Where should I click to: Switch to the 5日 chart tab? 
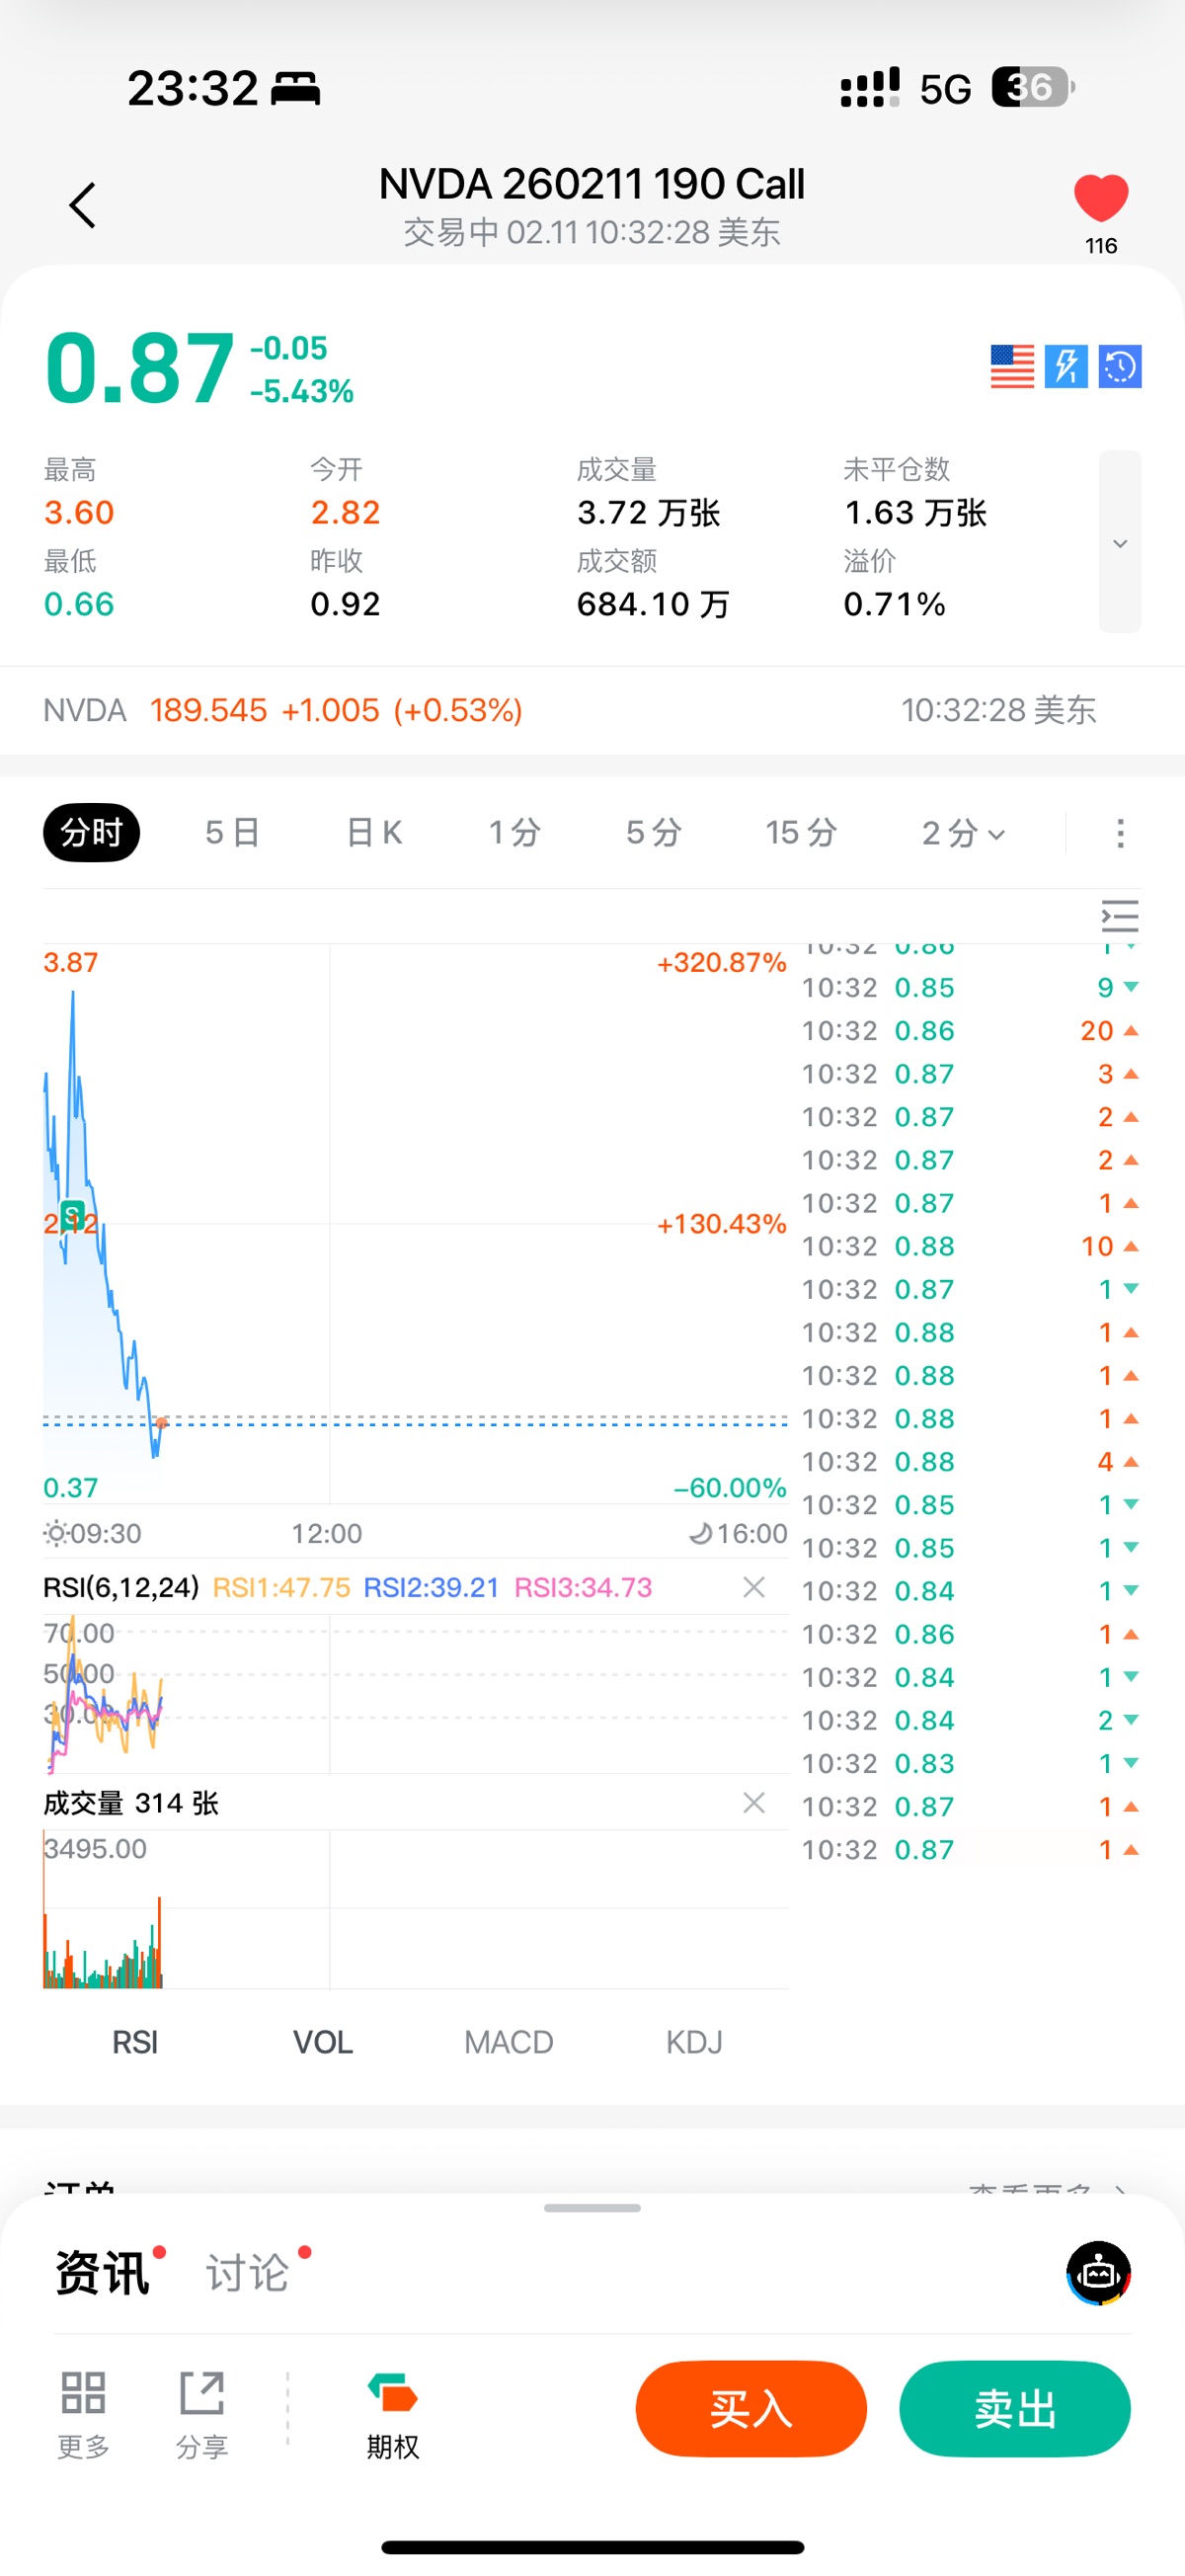point(232,833)
